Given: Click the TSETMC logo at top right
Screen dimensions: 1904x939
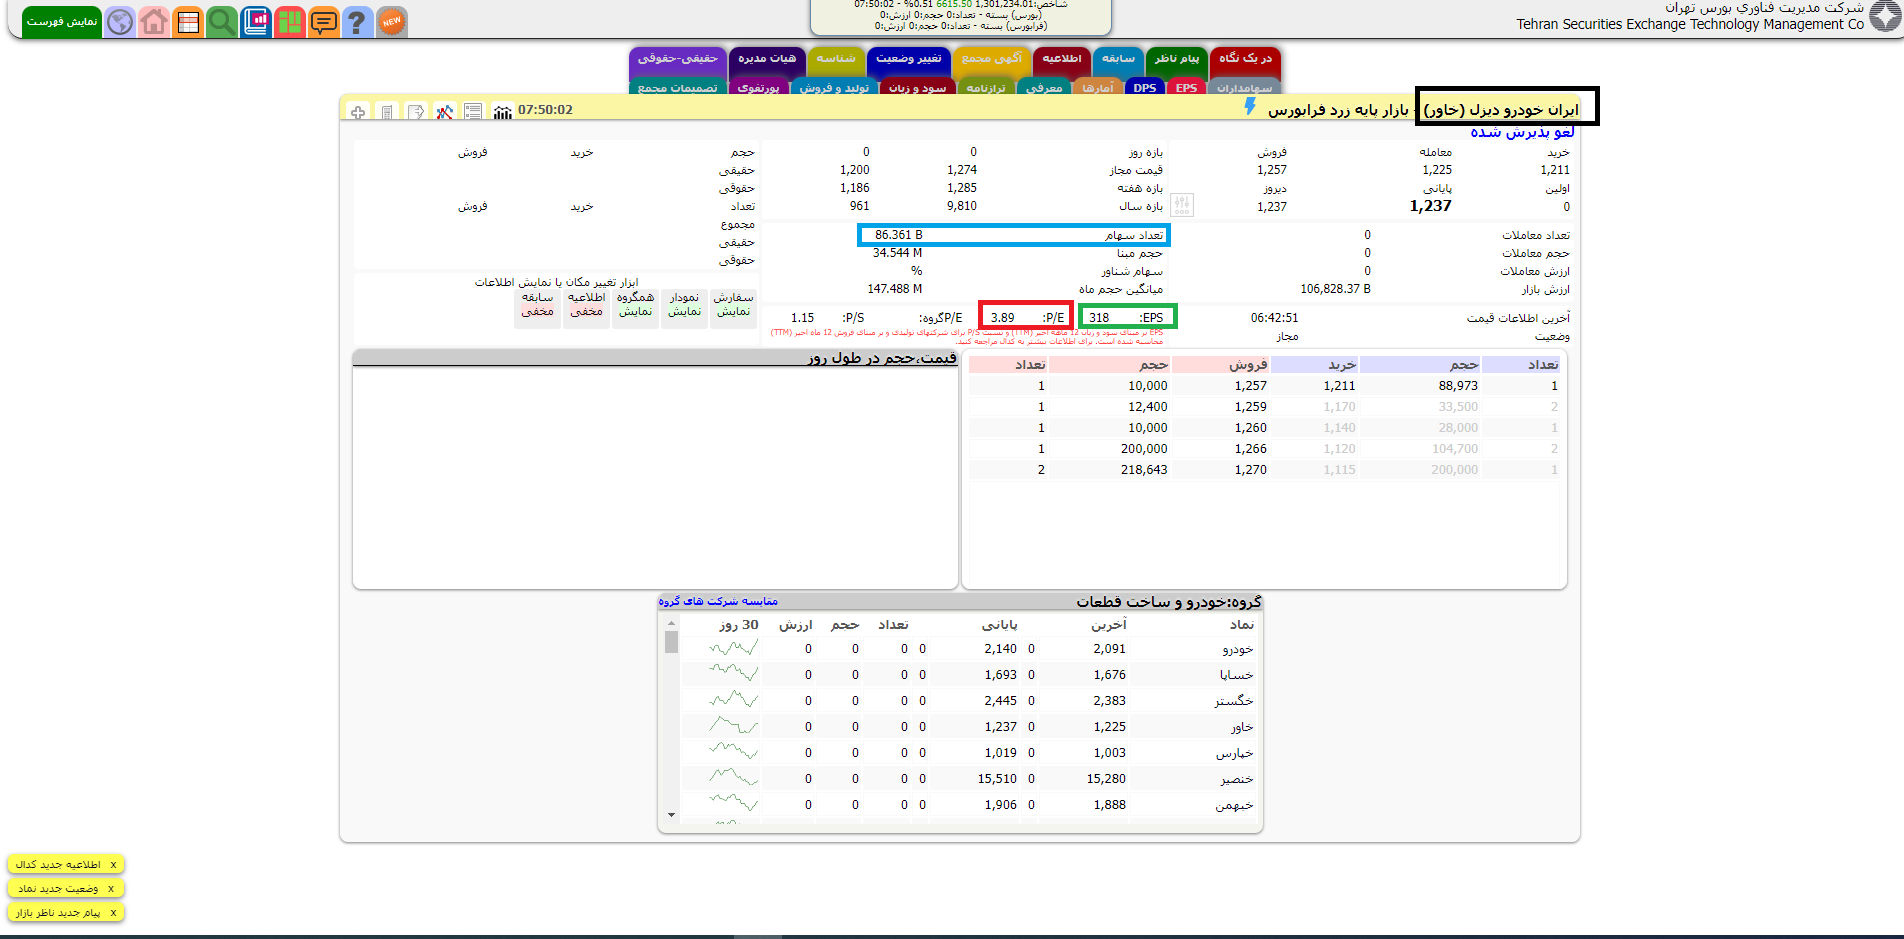Looking at the screenshot, I should (x=1885, y=17).
